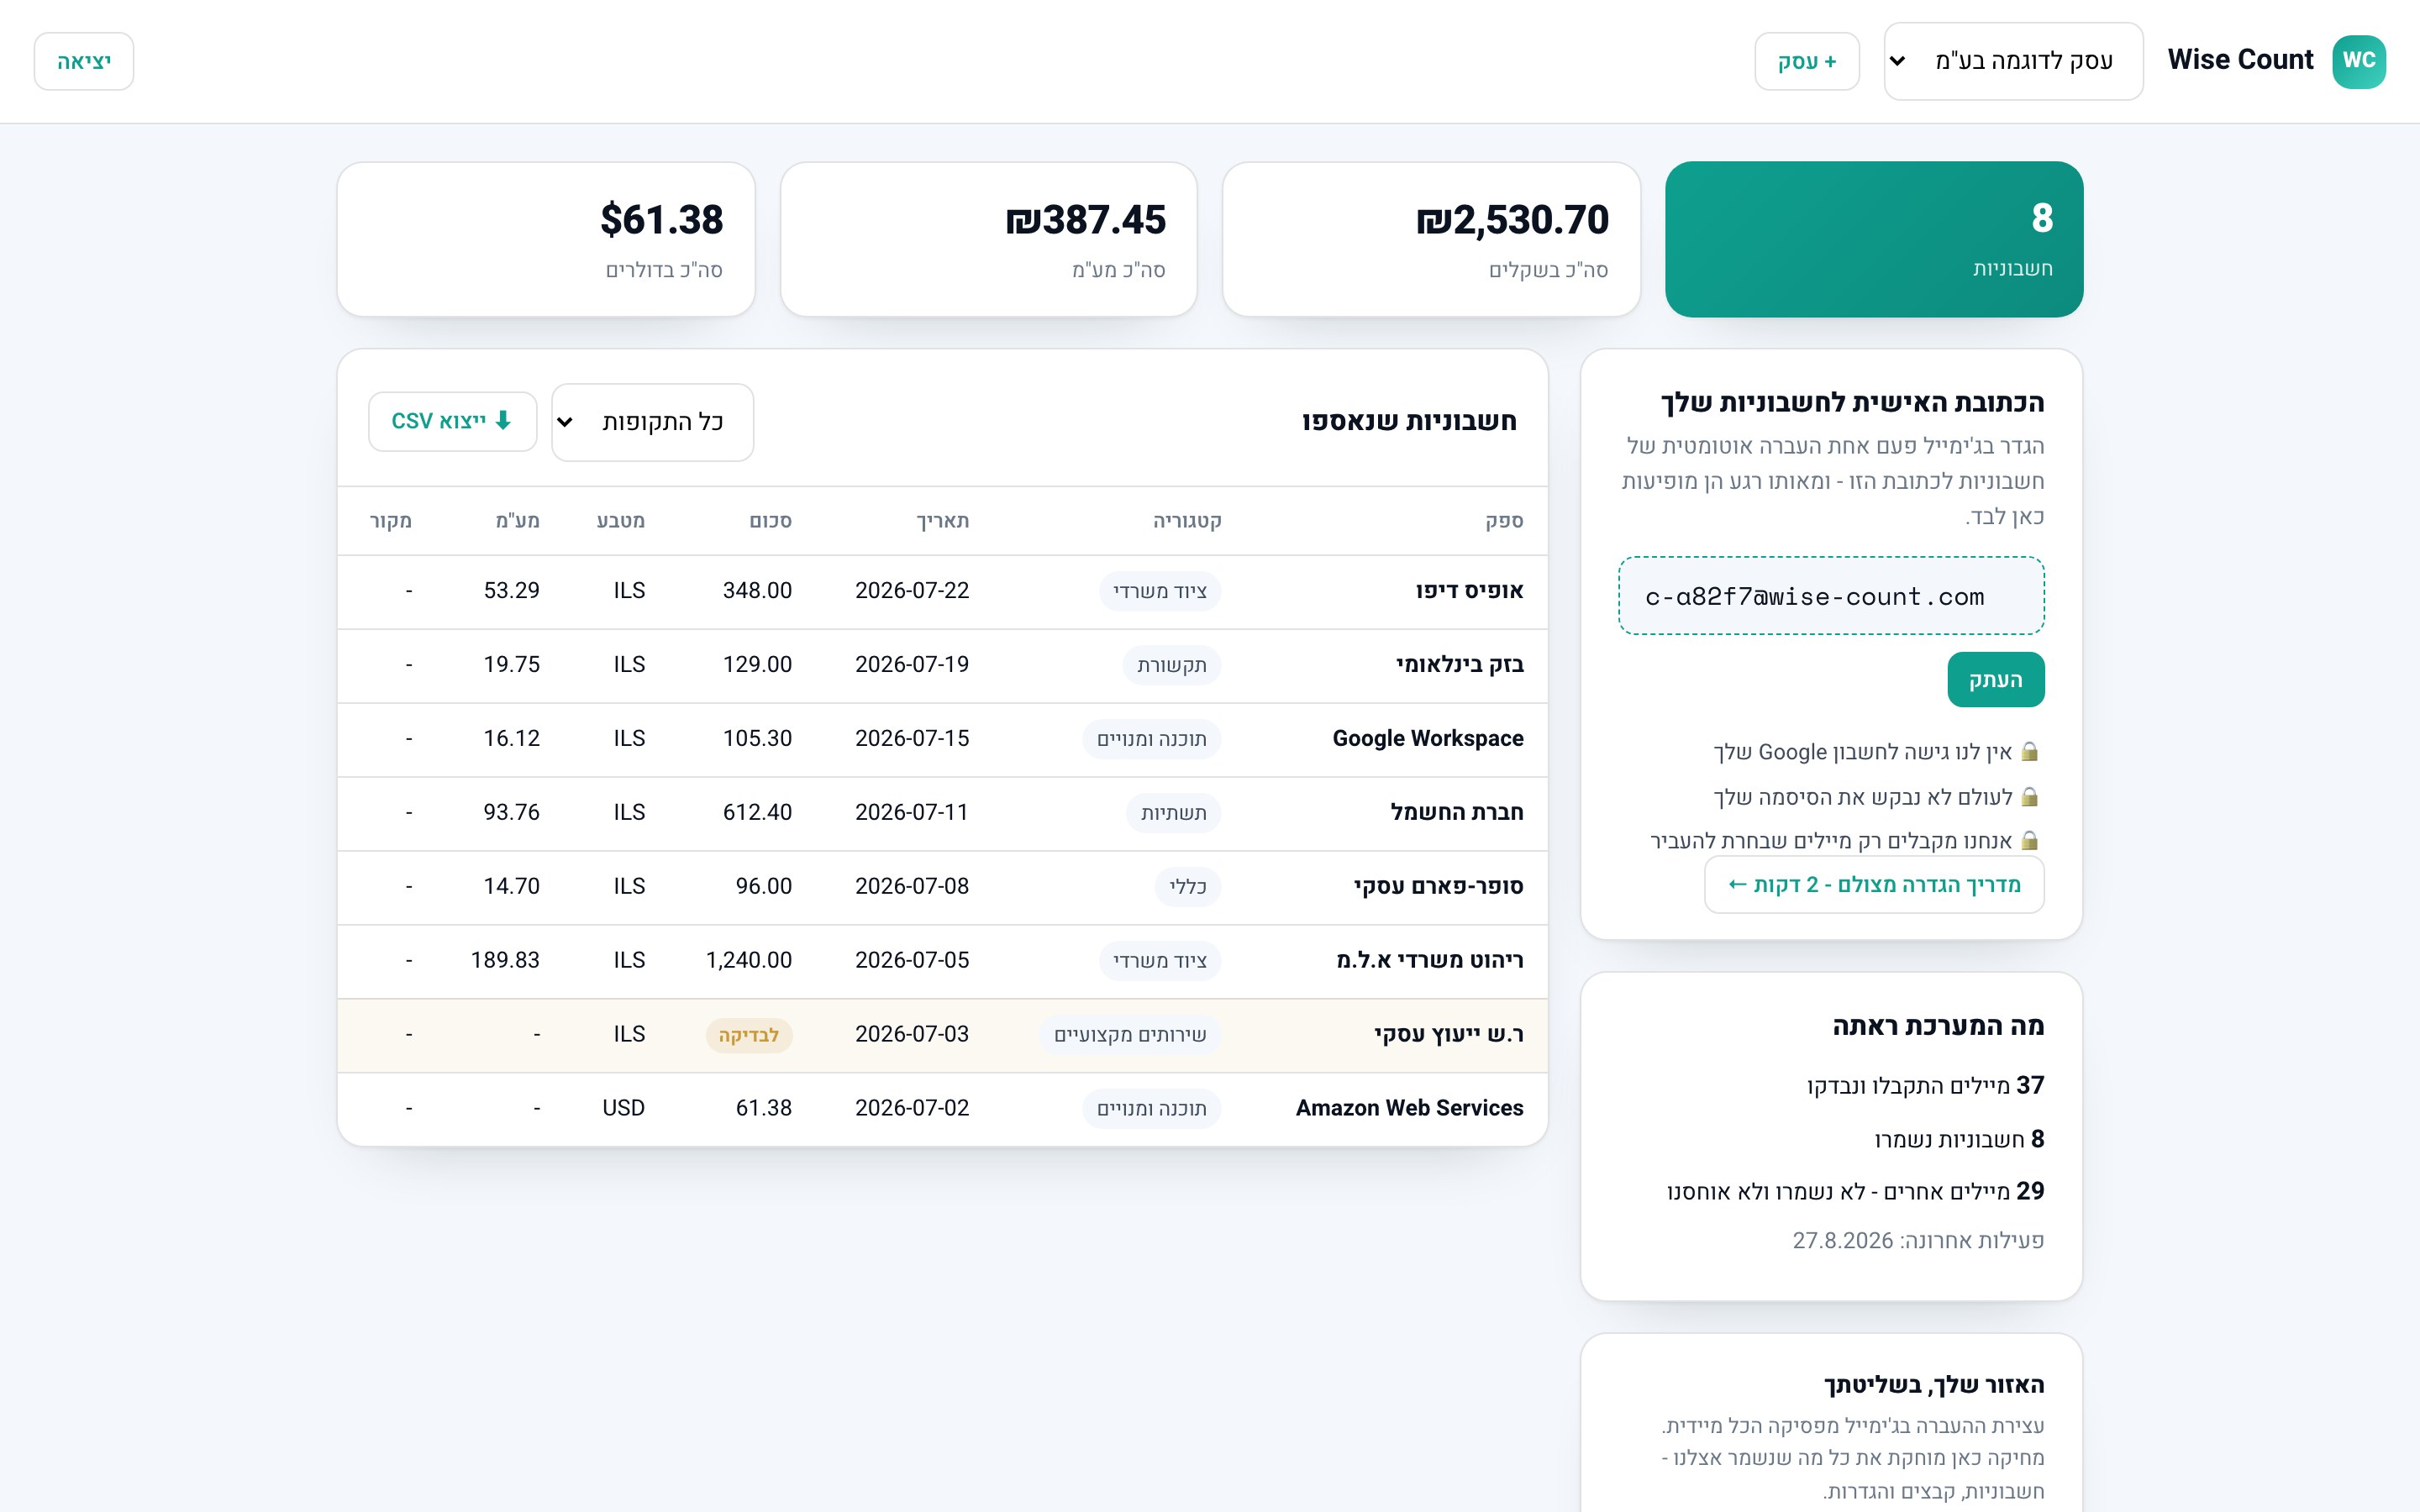The image size is (2420, 1512).
Task: Click the תוכנה ומנויים tag in Amazon row
Action: [x=1152, y=1109]
